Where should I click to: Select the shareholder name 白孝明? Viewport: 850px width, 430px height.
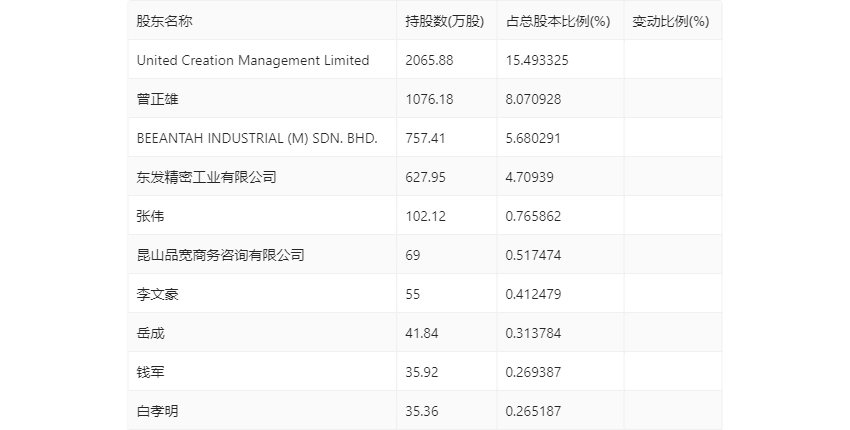tap(157, 412)
